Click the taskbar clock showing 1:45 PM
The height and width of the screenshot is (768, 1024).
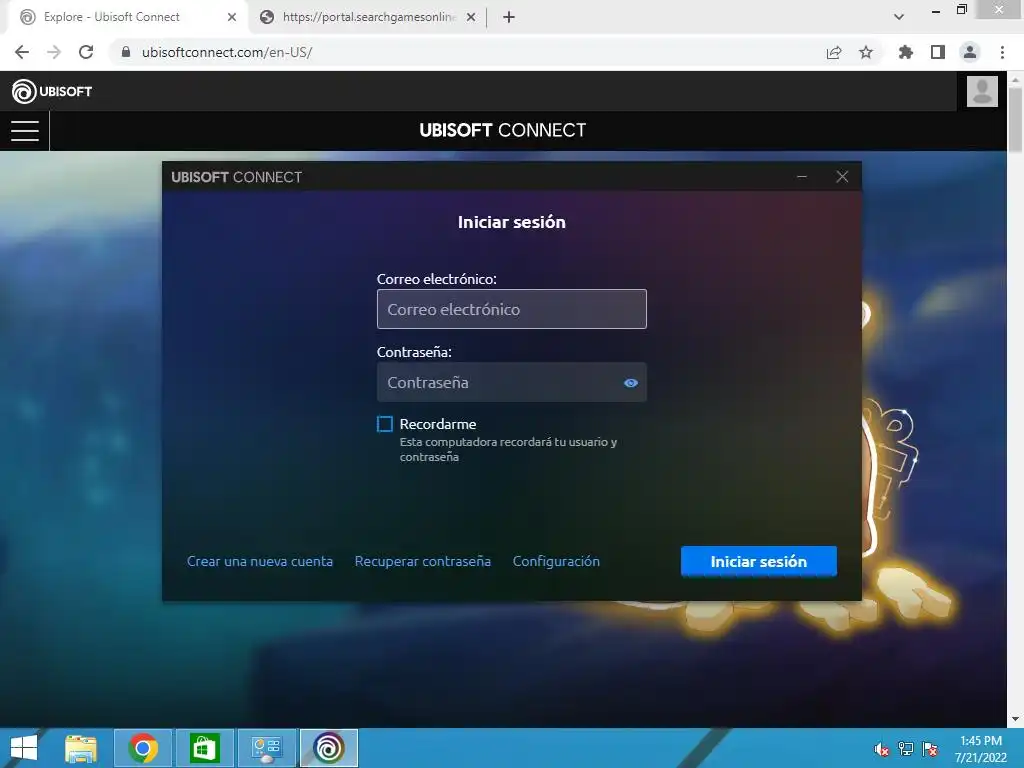[980, 748]
